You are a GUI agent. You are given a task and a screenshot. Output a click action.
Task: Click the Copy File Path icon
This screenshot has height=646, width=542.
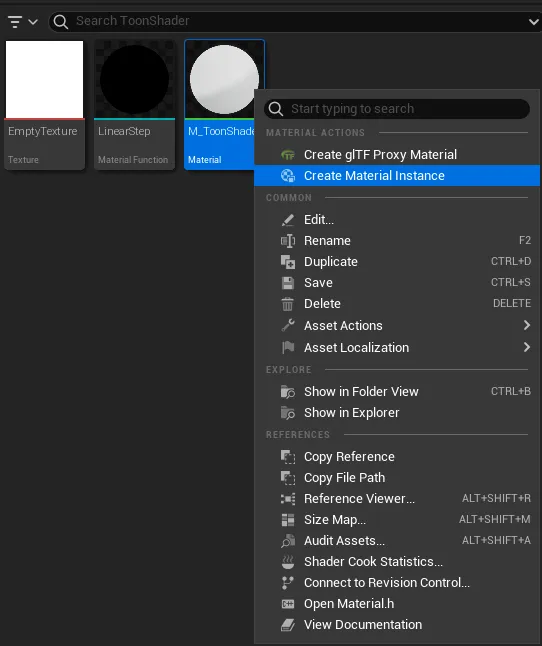pyautogui.click(x=288, y=478)
